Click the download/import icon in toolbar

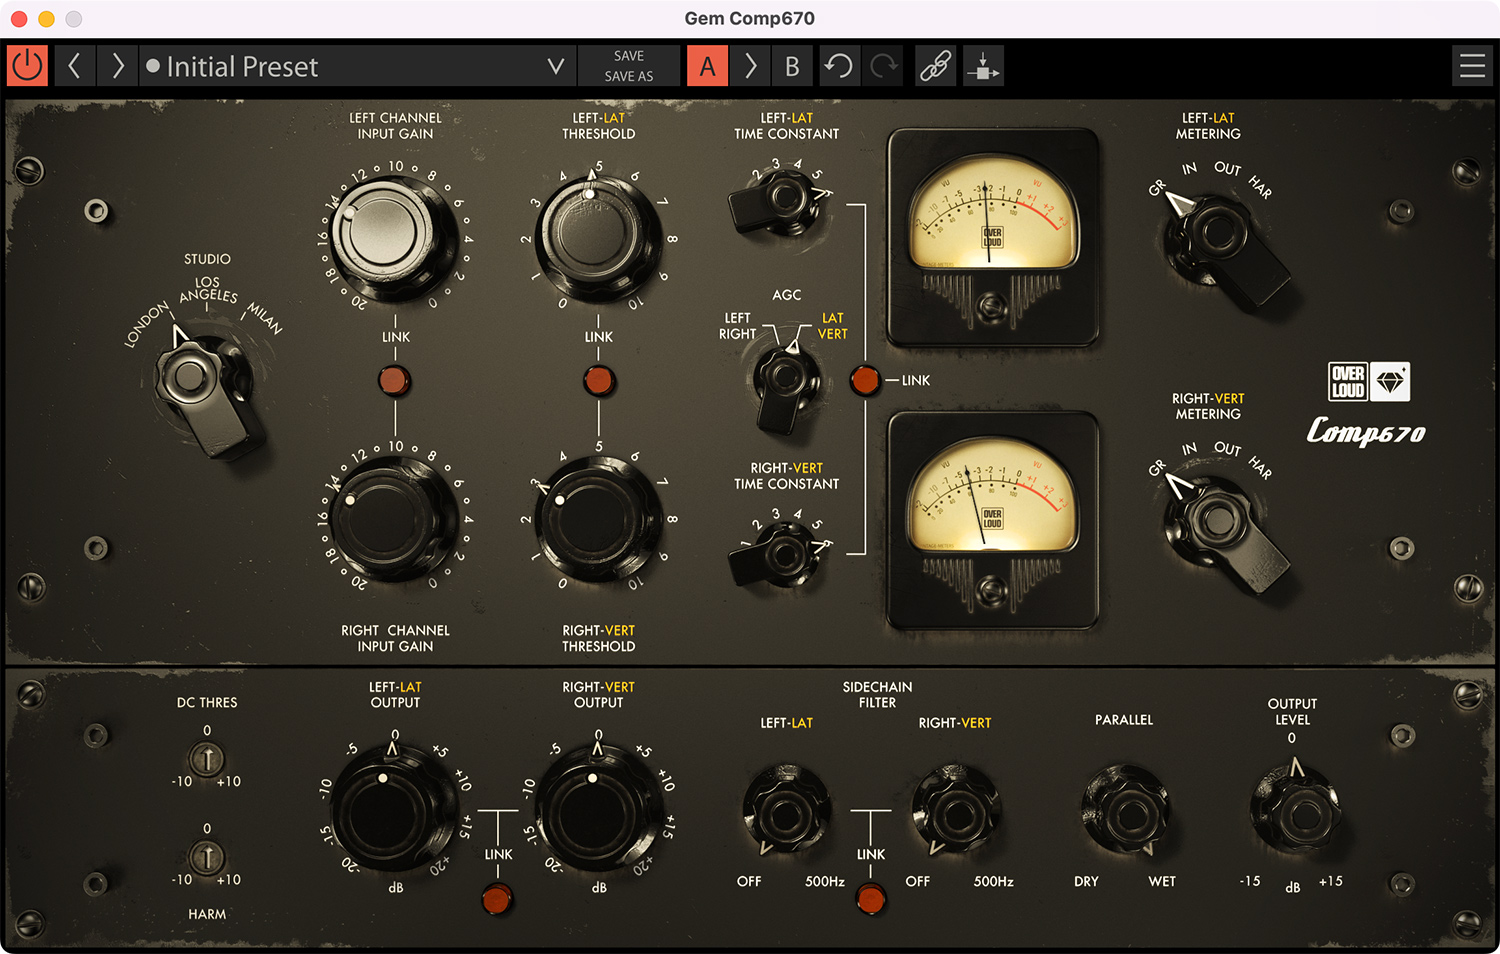(983, 66)
